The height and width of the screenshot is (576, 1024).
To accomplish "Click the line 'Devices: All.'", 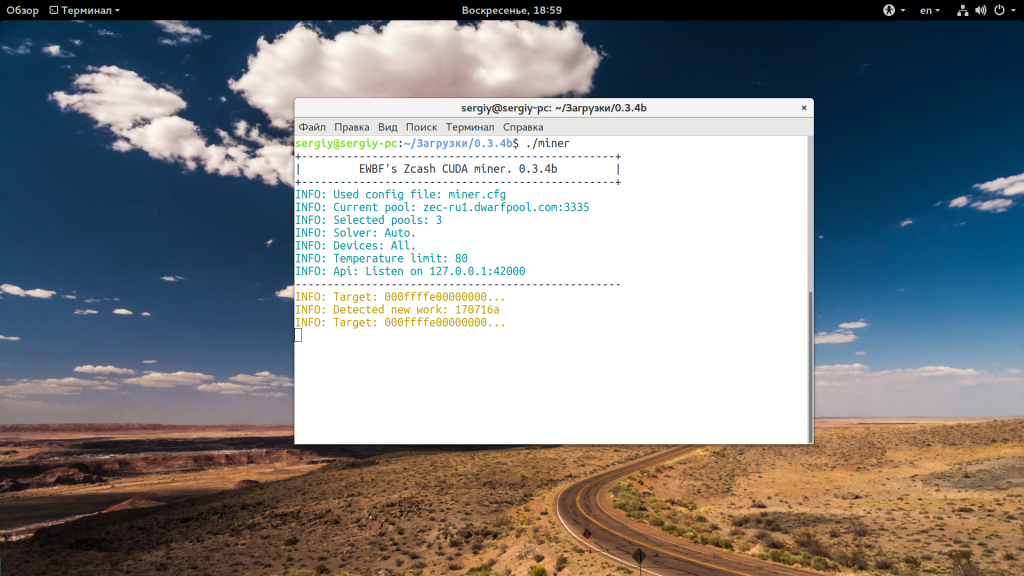I will click(355, 246).
